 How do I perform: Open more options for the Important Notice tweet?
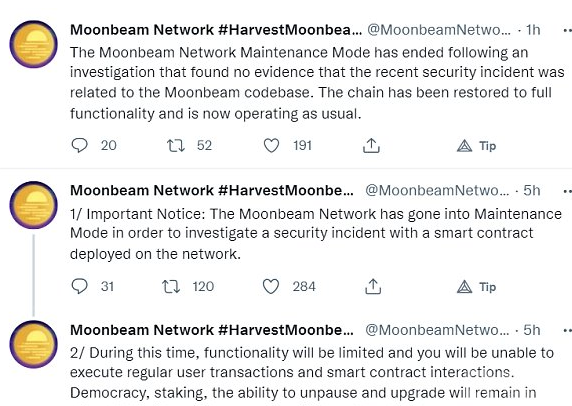point(567,191)
